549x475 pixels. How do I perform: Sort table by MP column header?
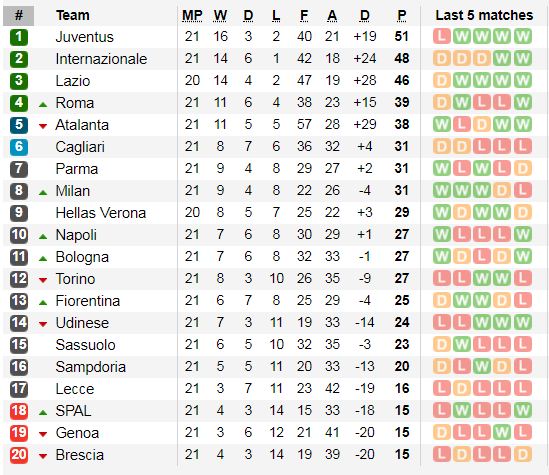(x=192, y=16)
